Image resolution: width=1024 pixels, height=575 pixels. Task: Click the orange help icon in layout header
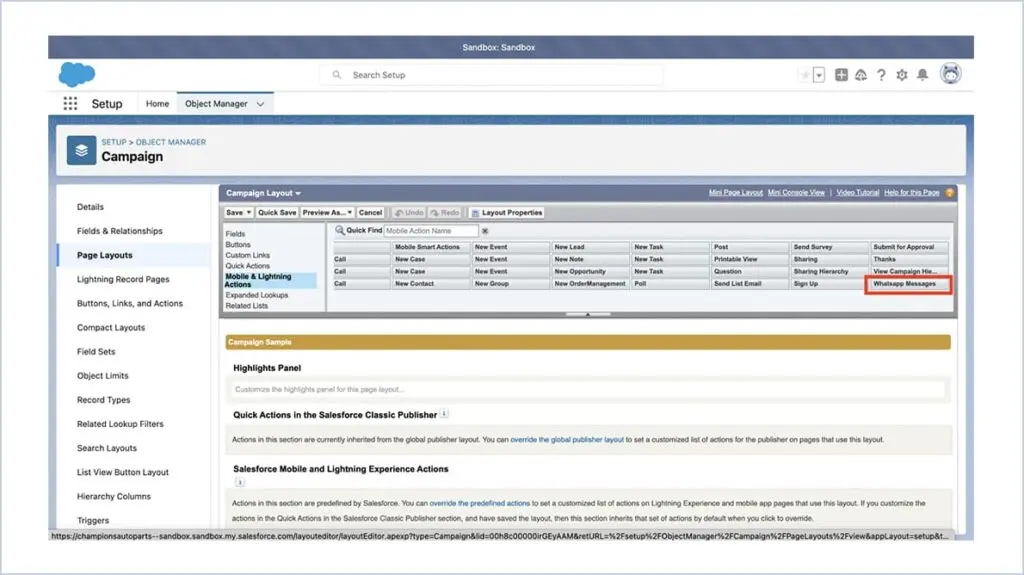click(x=950, y=193)
